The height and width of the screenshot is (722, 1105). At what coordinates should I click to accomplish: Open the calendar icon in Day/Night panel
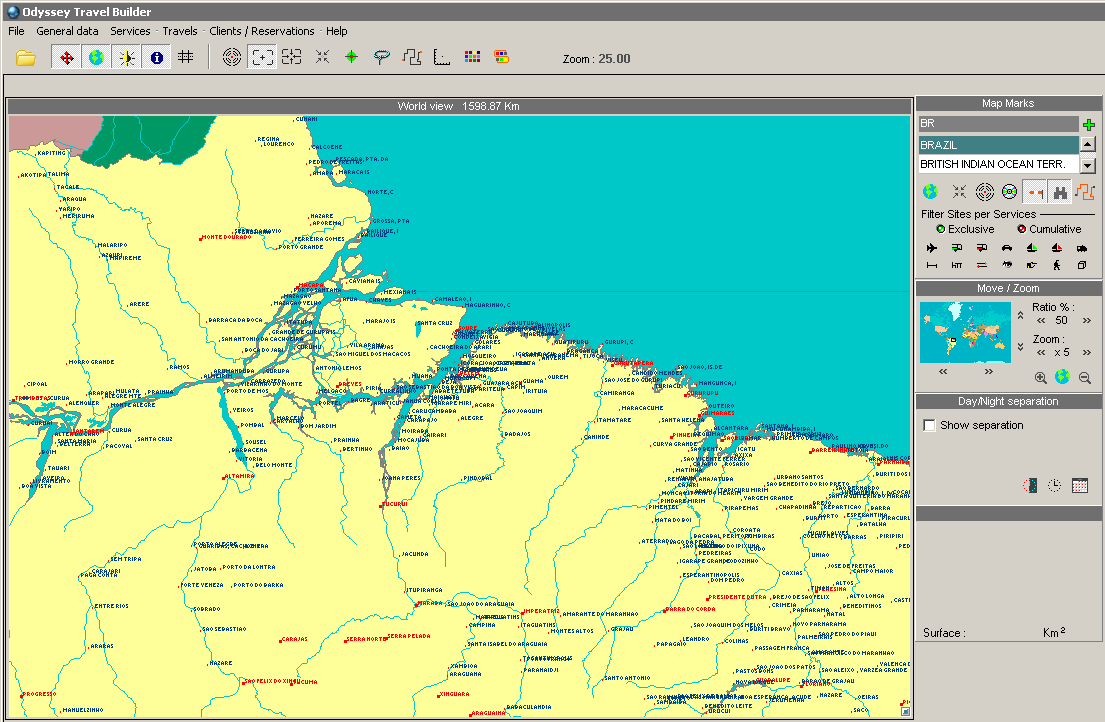[x=1080, y=485]
